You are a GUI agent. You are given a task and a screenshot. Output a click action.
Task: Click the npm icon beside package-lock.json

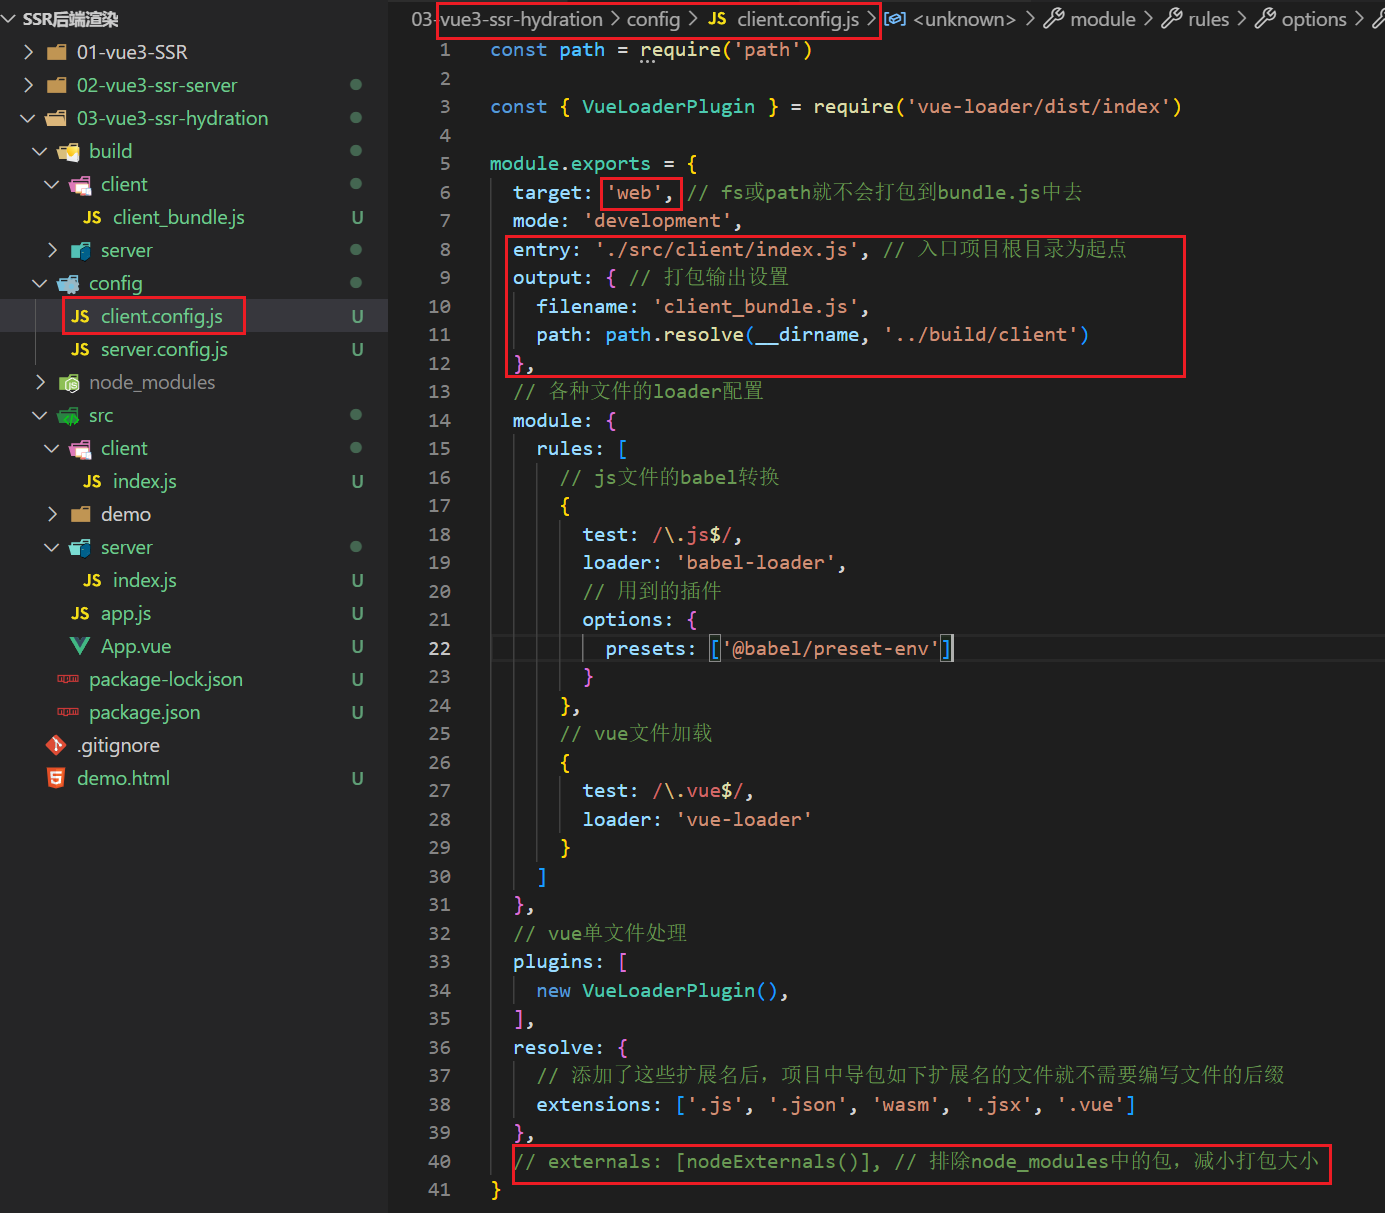click(68, 679)
